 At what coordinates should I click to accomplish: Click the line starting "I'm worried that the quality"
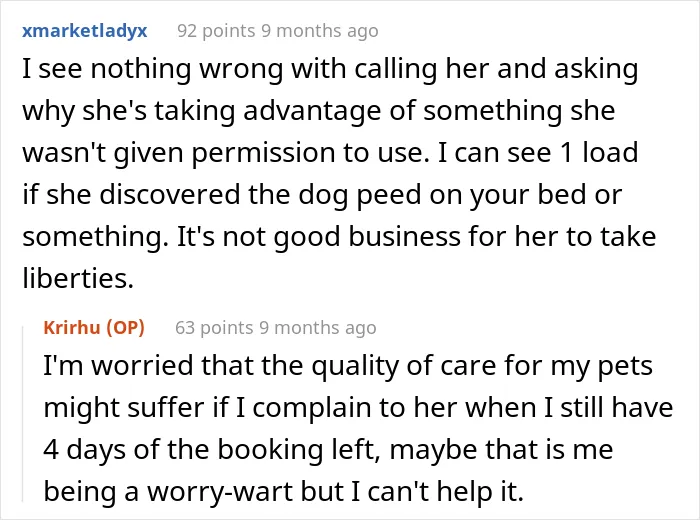coord(348,366)
